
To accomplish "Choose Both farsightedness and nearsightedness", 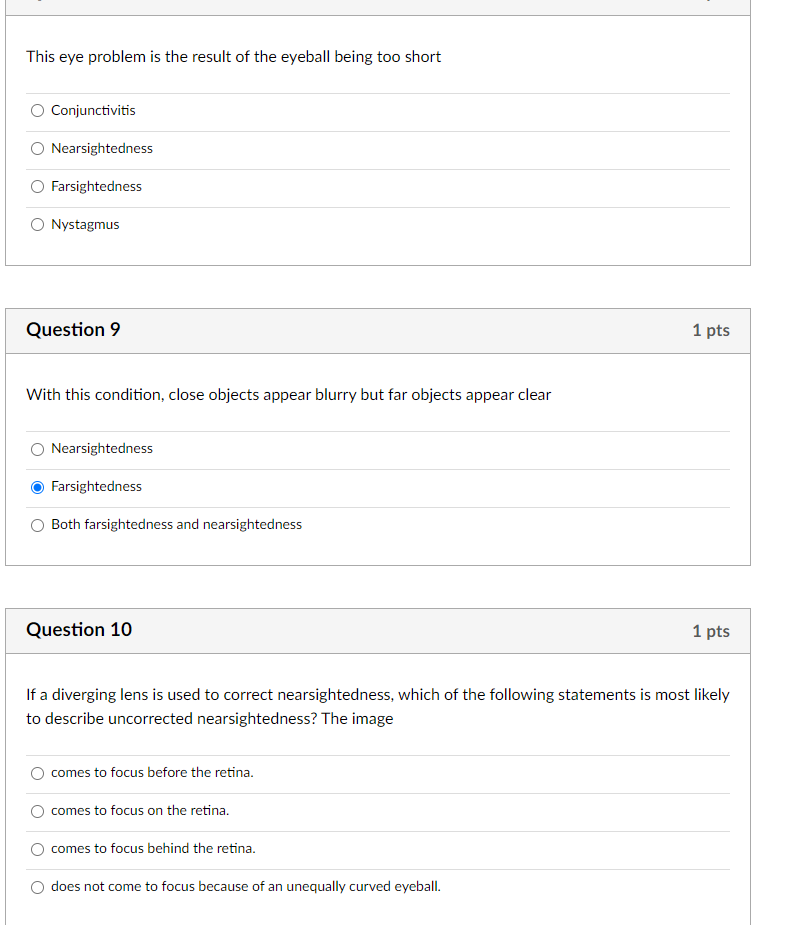I will point(37,526).
